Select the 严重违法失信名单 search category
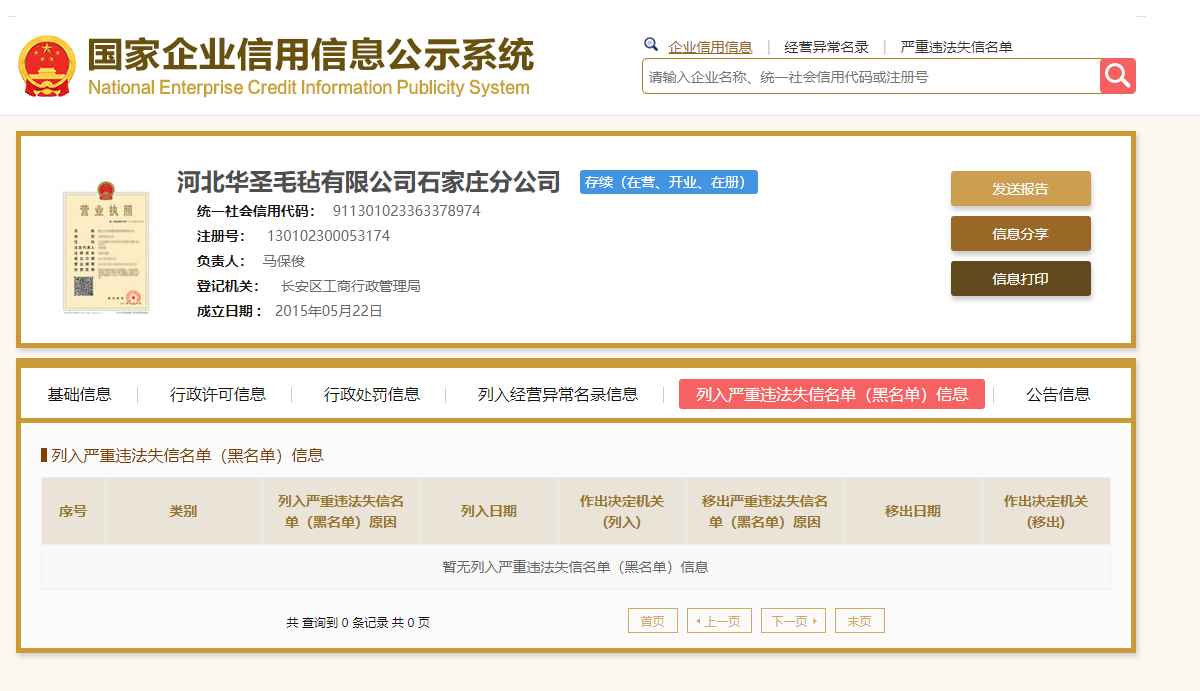This screenshot has width=1200, height=691. (956, 47)
